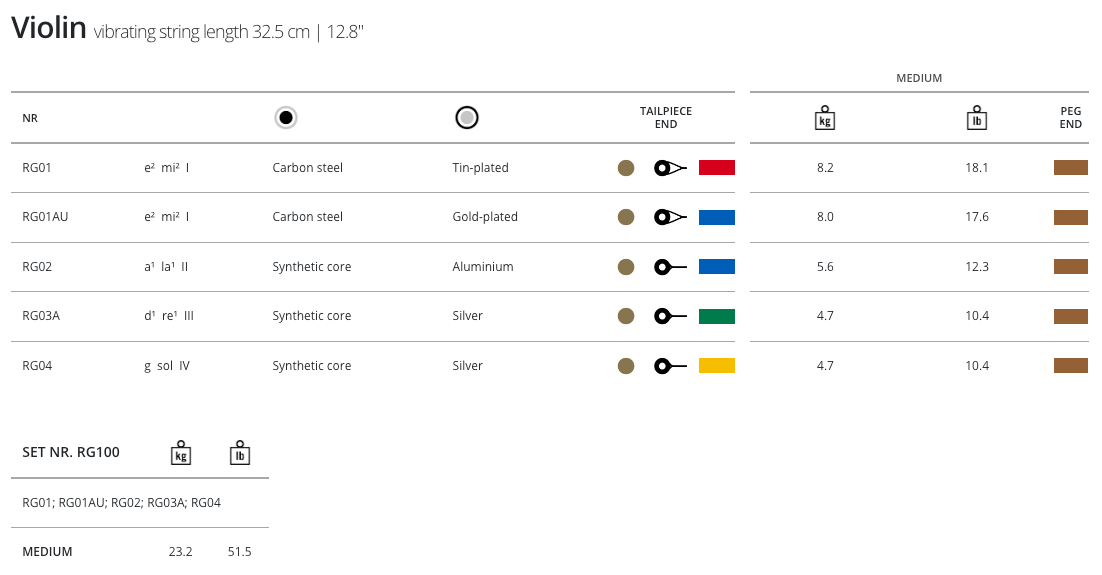This screenshot has height=575, width=1102.
Task: Click the kg icon beside SET NR. RG100
Action: point(181,453)
